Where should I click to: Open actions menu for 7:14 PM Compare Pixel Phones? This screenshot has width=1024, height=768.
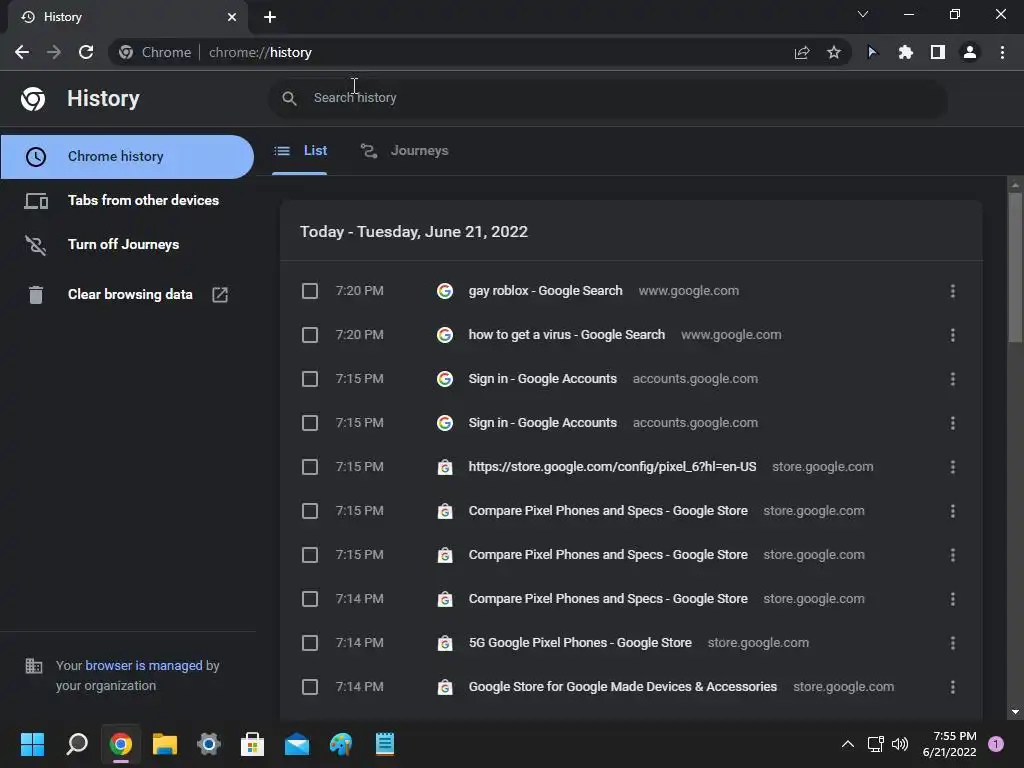(953, 599)
